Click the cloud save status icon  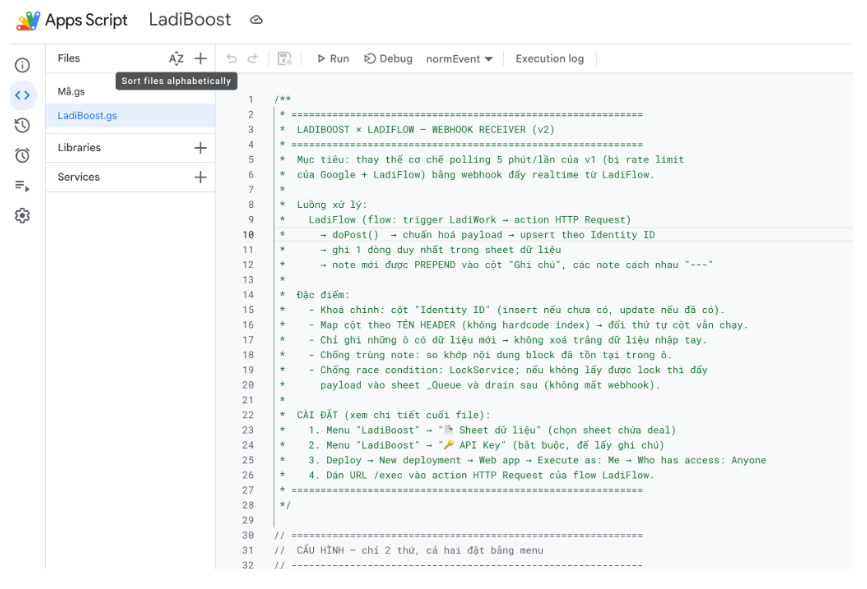256,20
